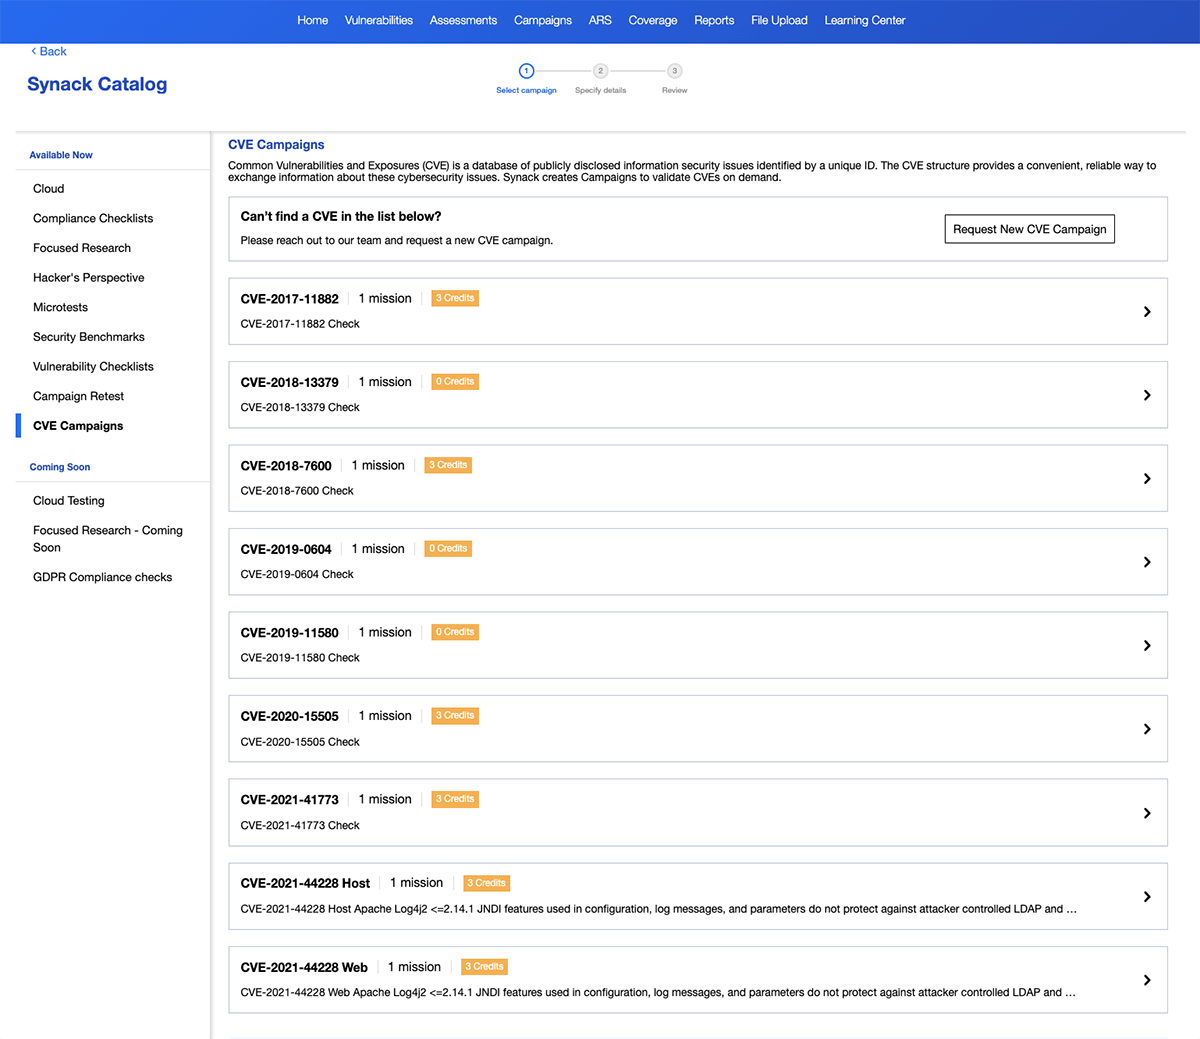Viewport: 1200px width, 1039px height.
Task: Click step 3 Review circle
Action: pyautogui.click(x=675, y=71)
